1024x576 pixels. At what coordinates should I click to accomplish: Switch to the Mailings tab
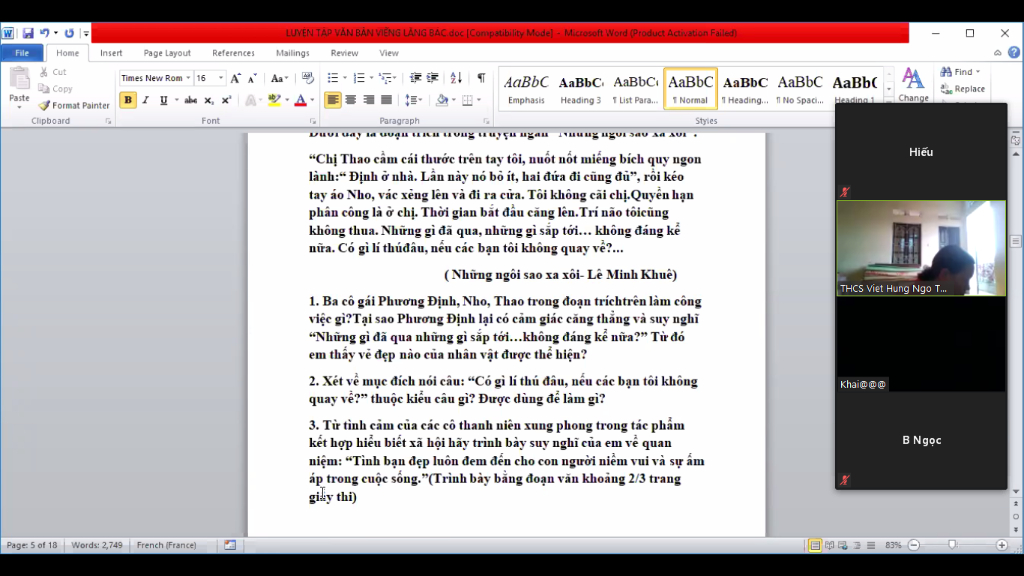point(293,53)
